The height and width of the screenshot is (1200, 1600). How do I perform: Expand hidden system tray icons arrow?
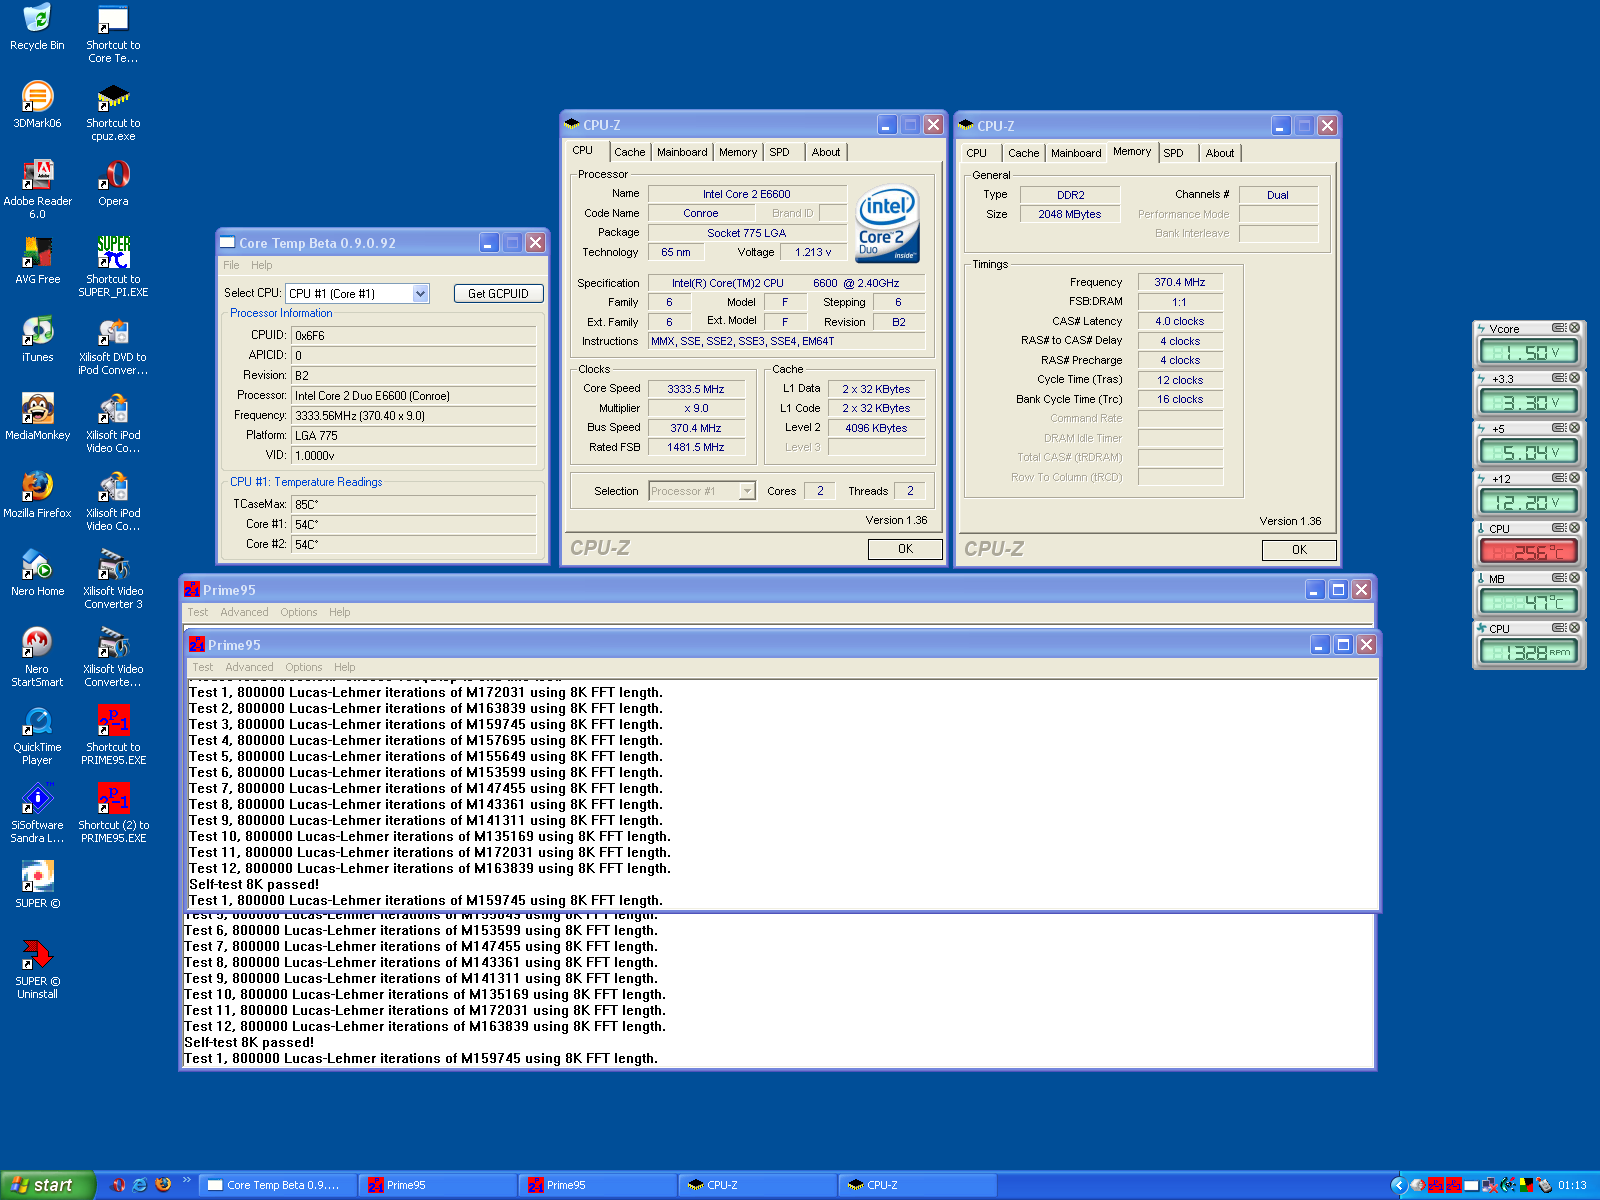(x=1398, y=1185)
